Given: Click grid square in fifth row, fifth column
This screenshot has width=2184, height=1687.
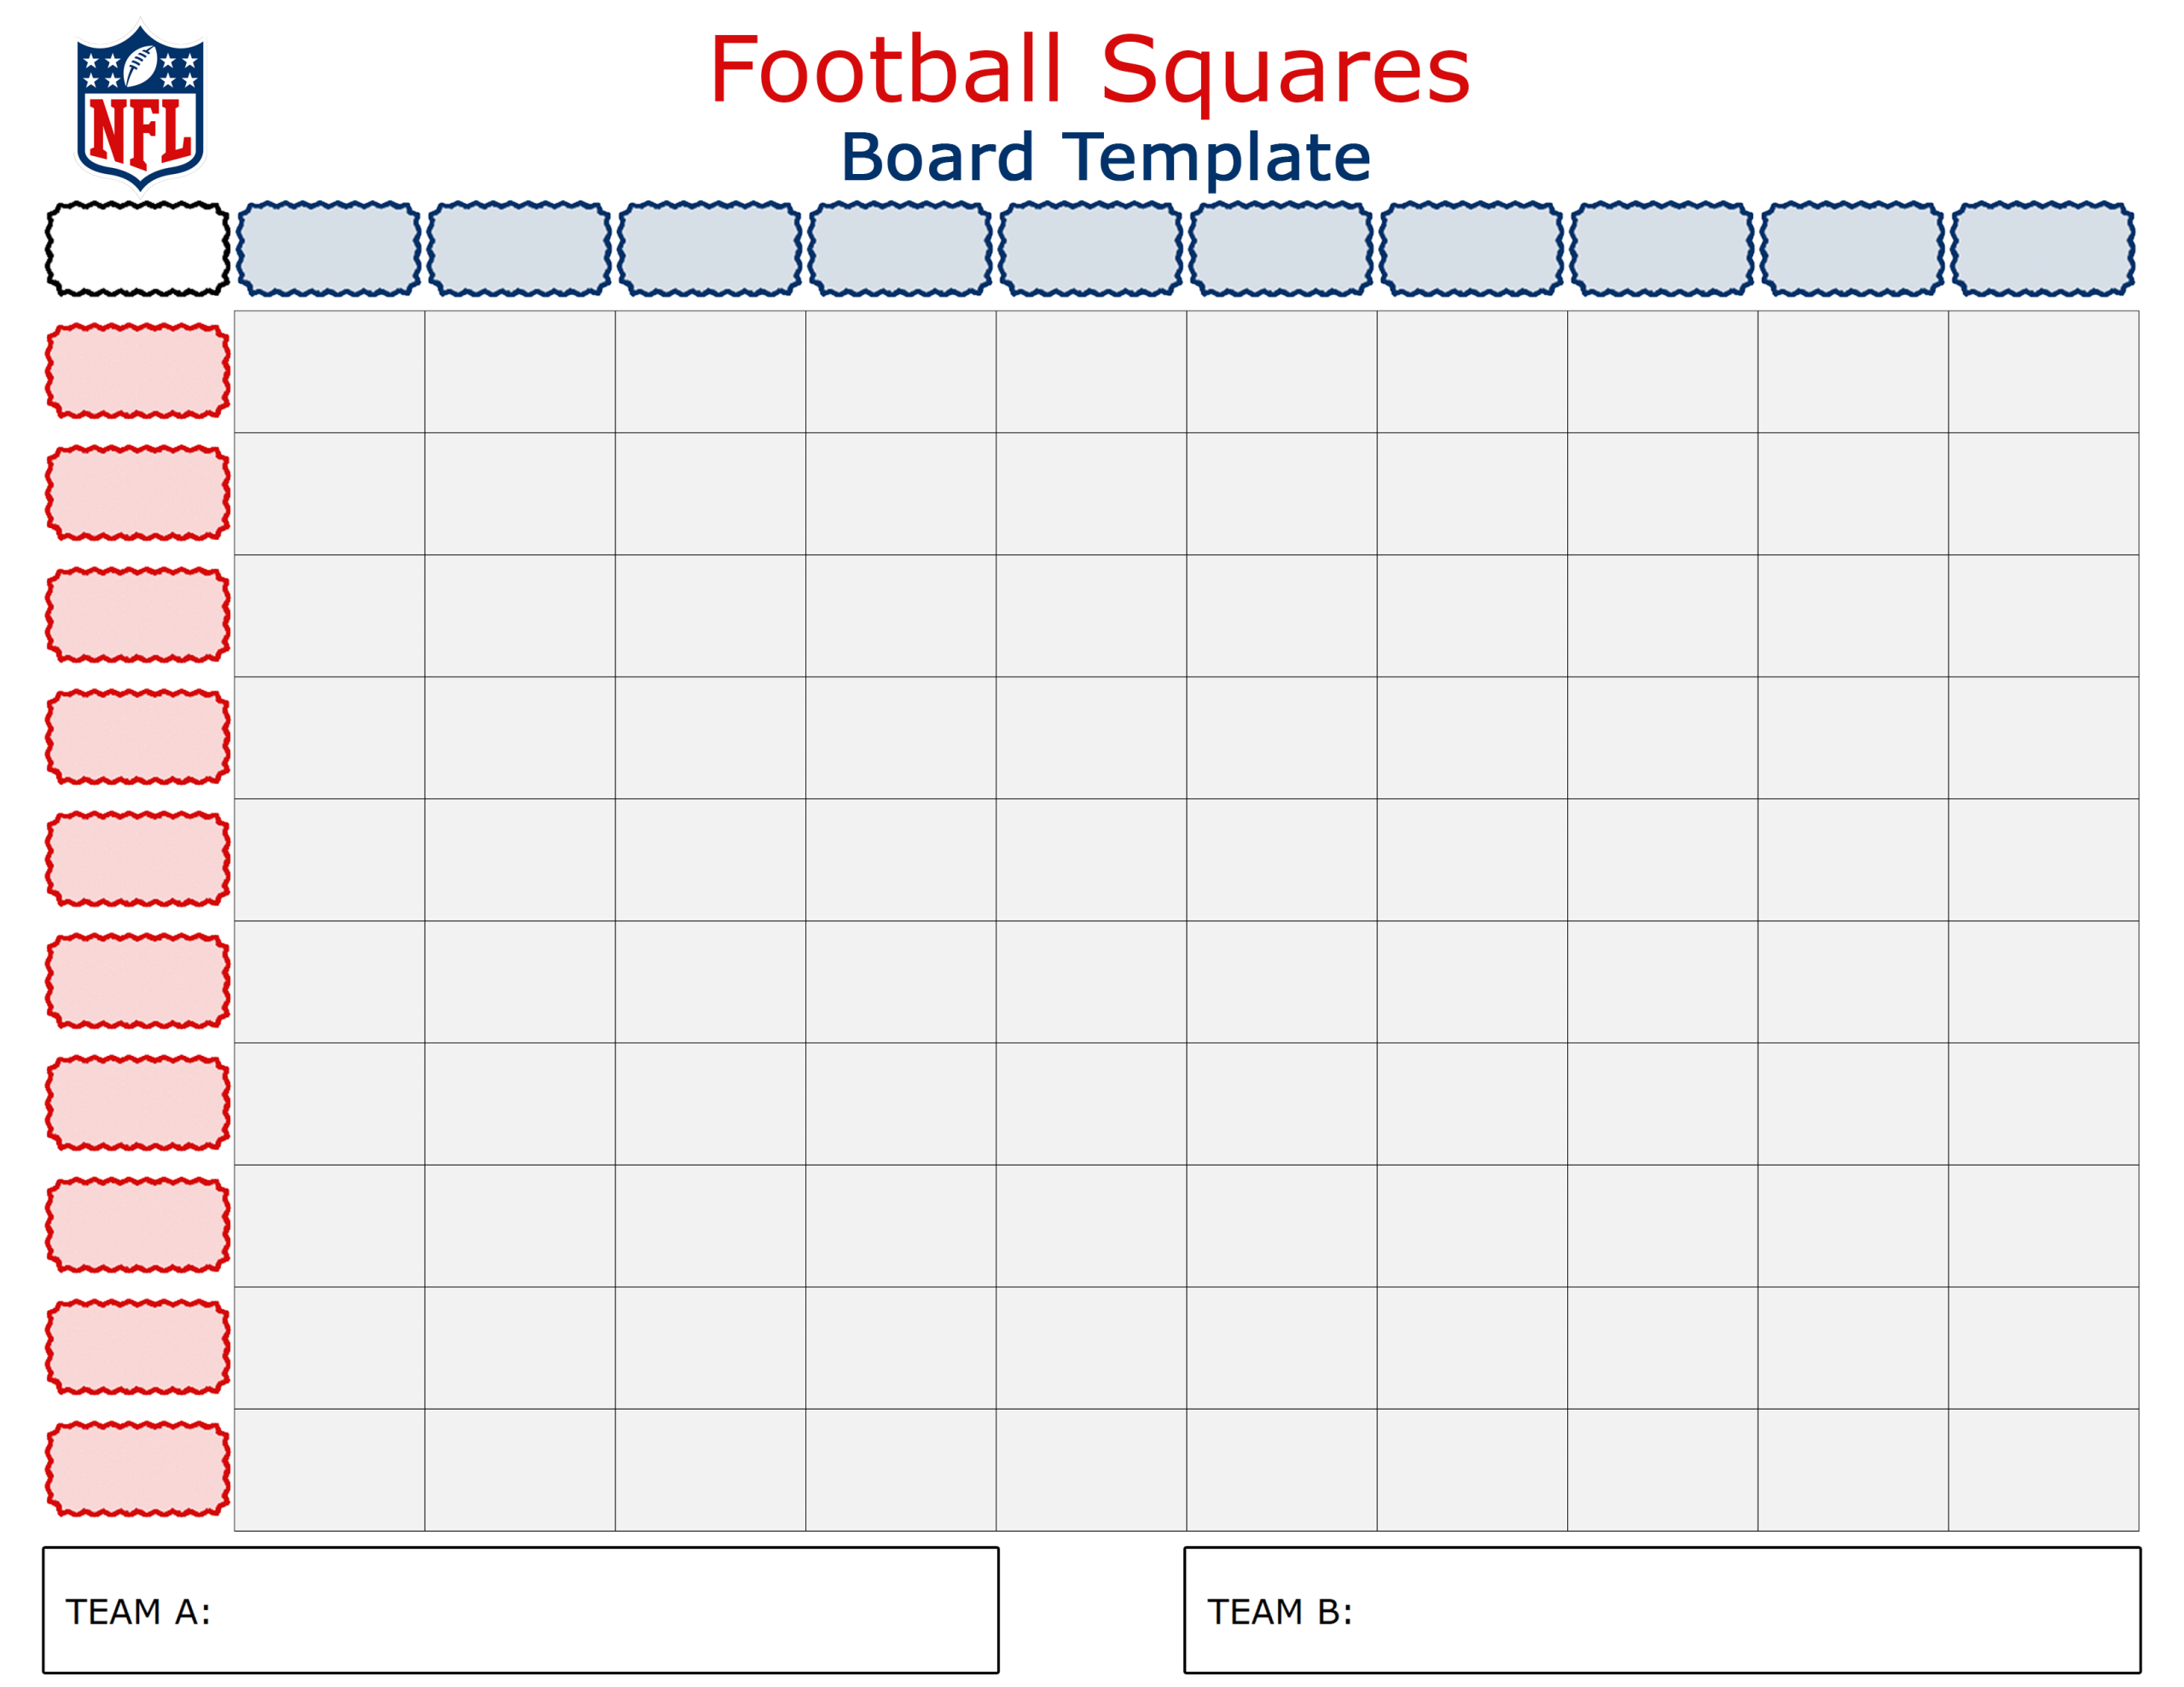Looking at the screenshot, I should [1091, 859].
